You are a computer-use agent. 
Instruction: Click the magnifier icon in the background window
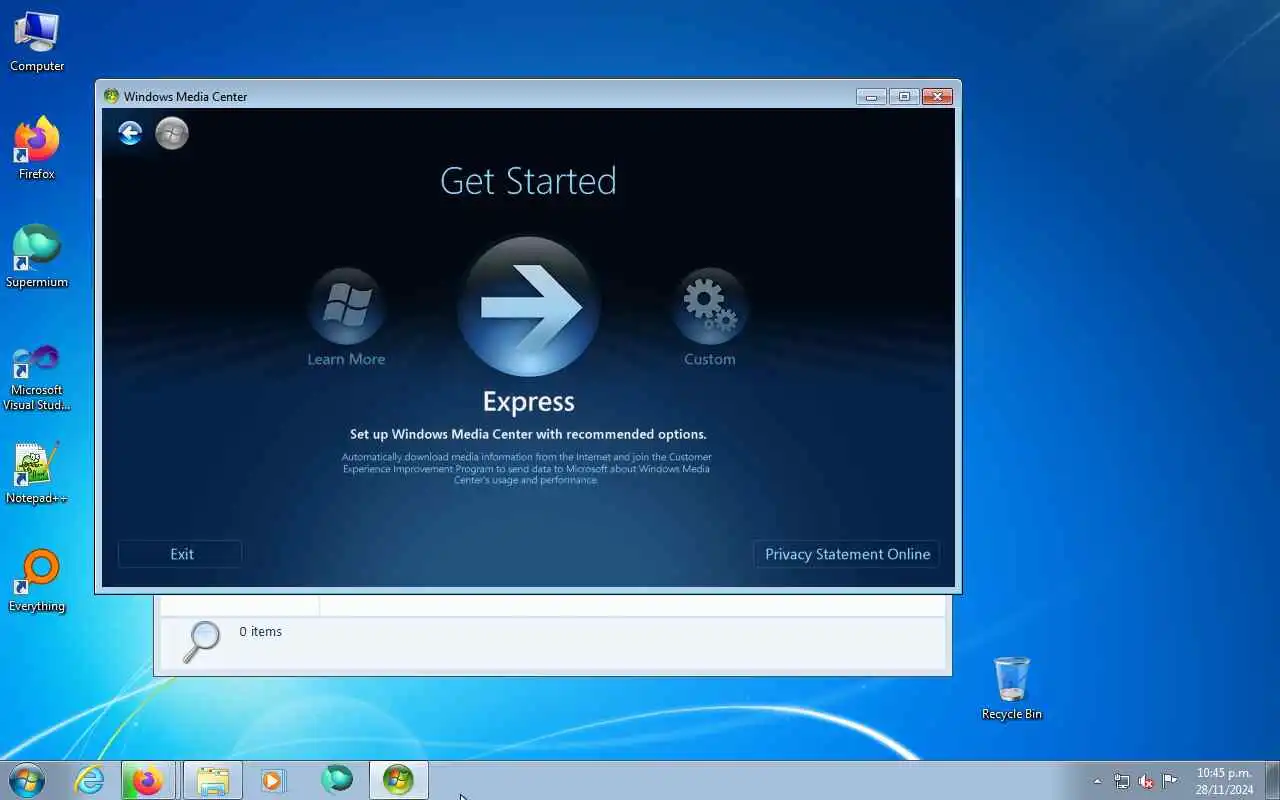(201, 641)
